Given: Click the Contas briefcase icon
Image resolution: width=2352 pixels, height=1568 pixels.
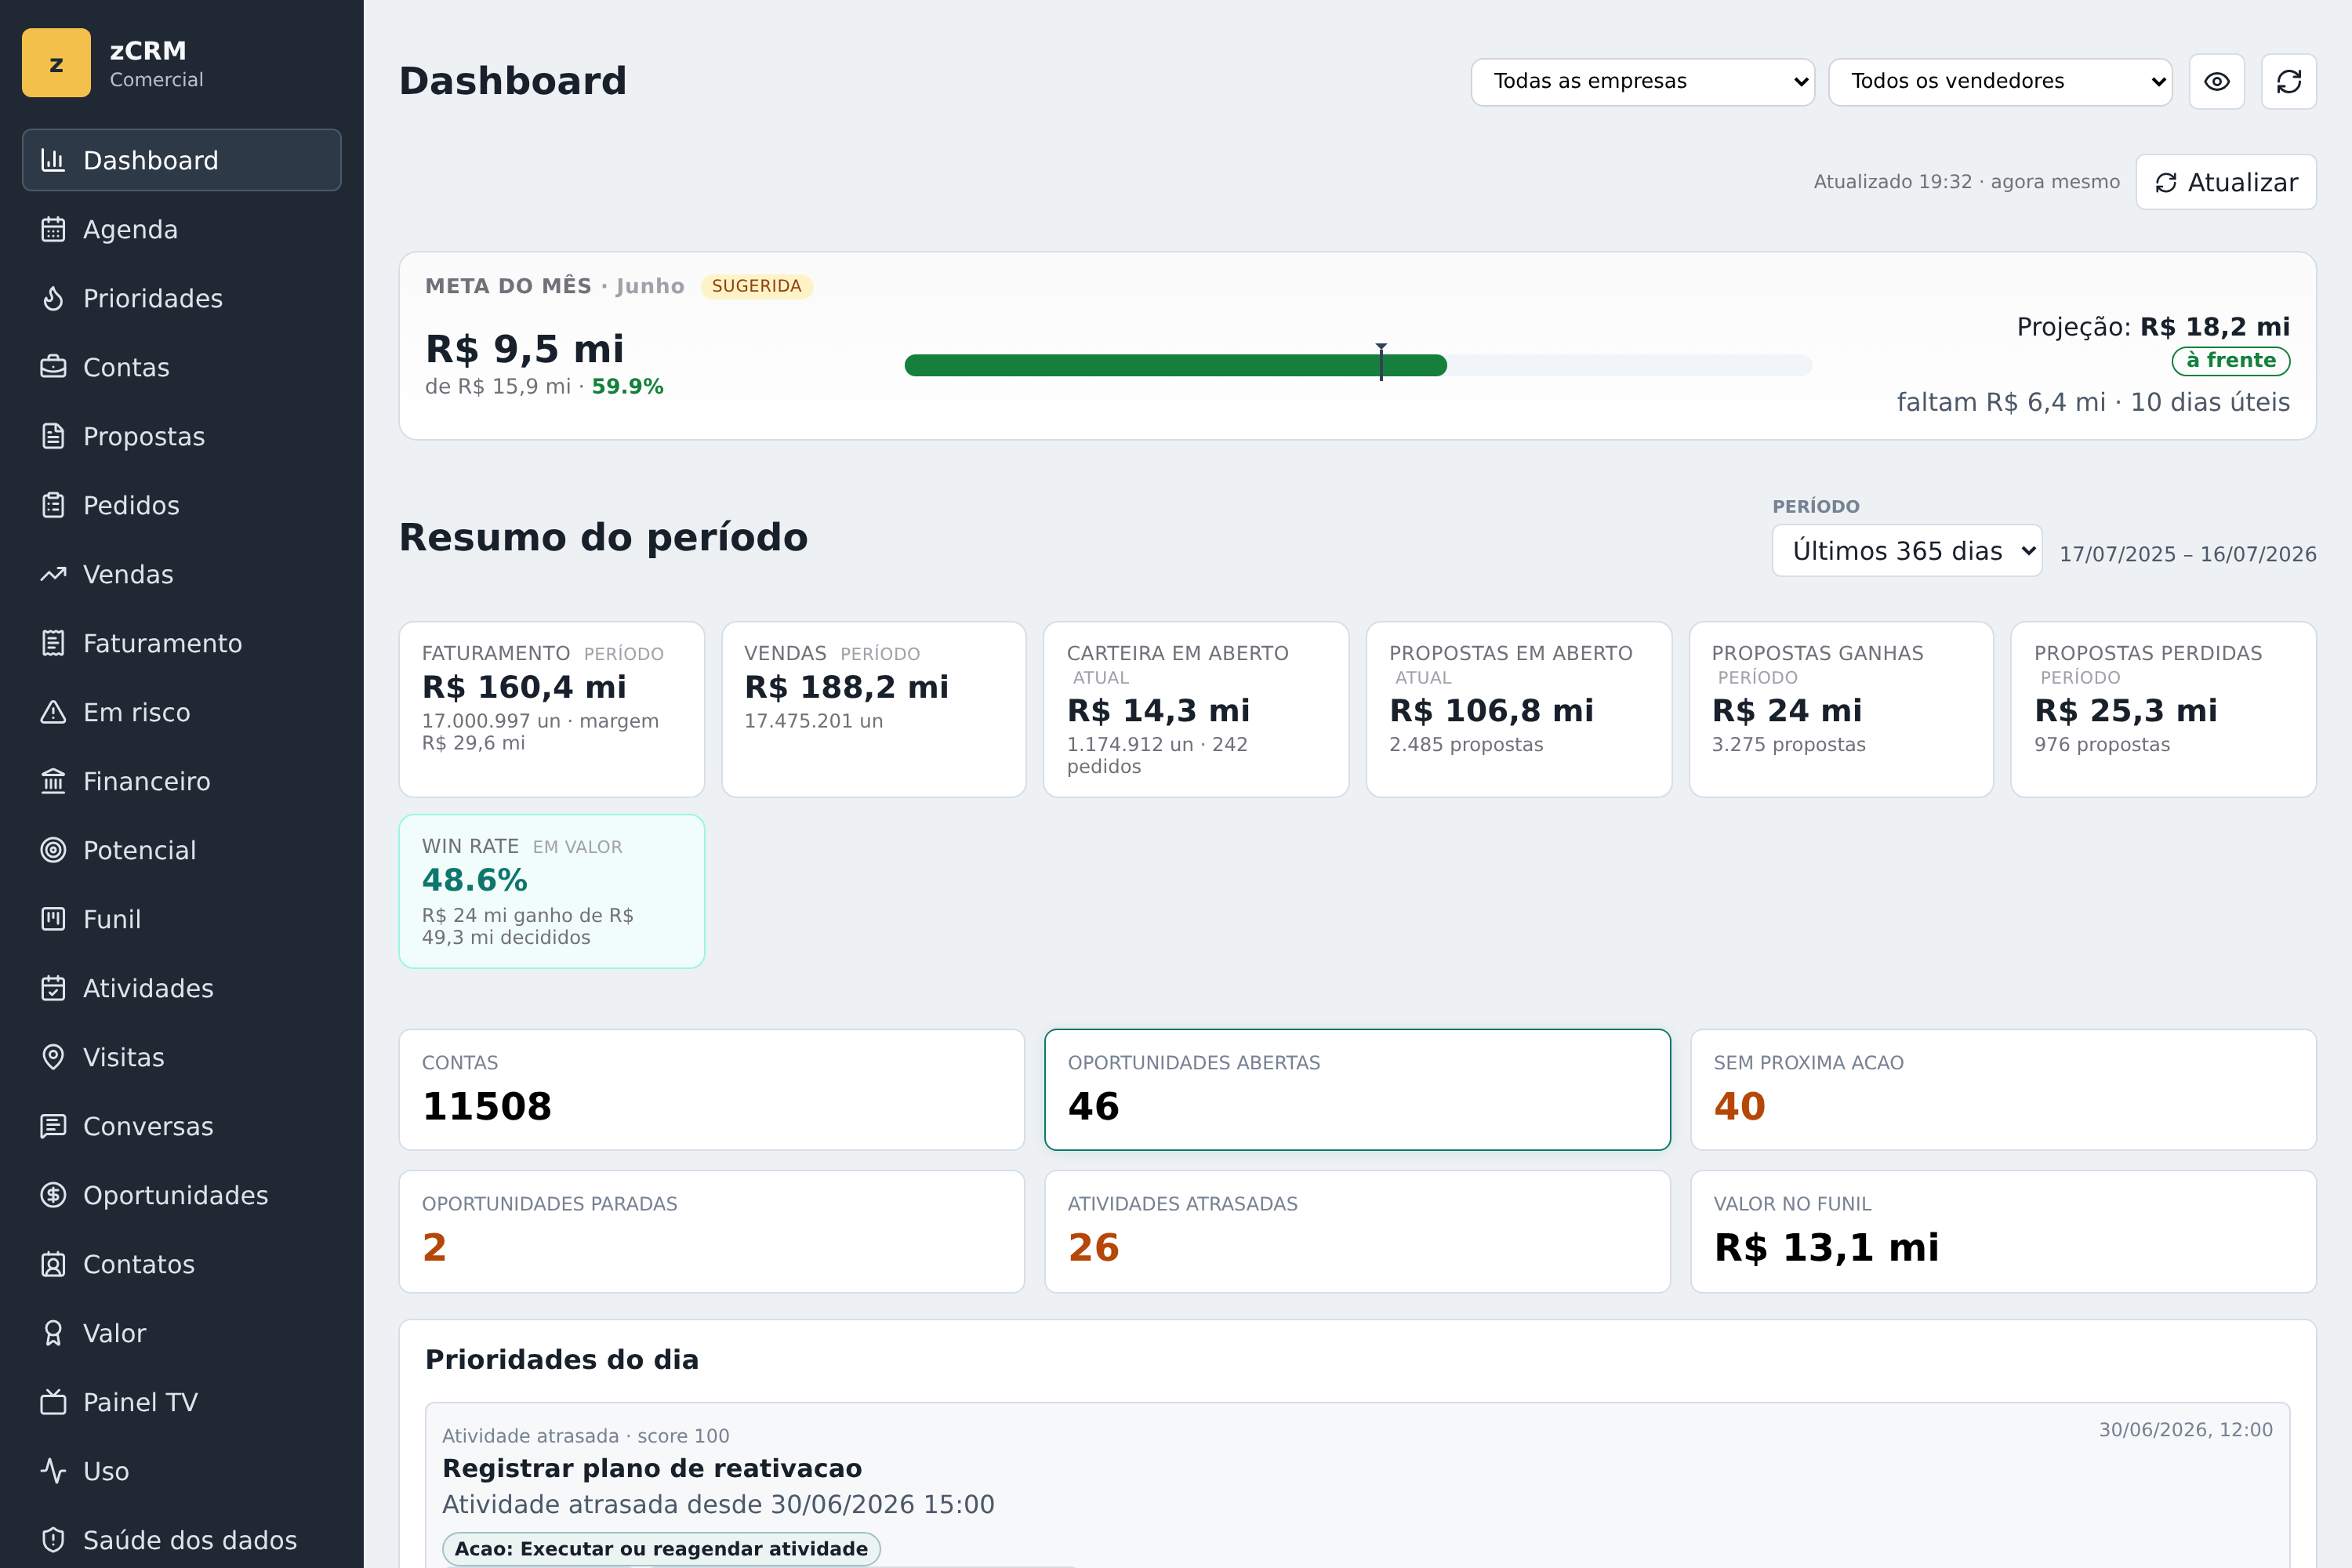Looking at the screenshot, I should 53,367.
